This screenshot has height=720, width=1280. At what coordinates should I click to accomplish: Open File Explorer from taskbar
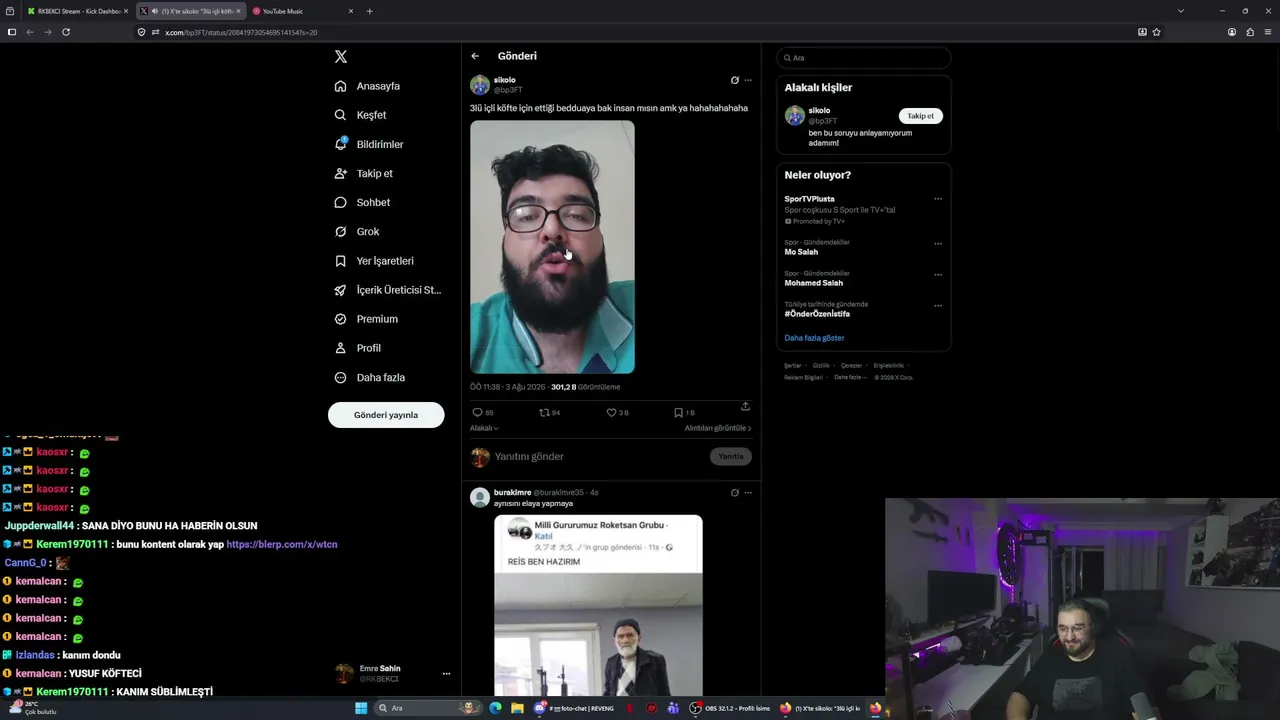point(517,708)
